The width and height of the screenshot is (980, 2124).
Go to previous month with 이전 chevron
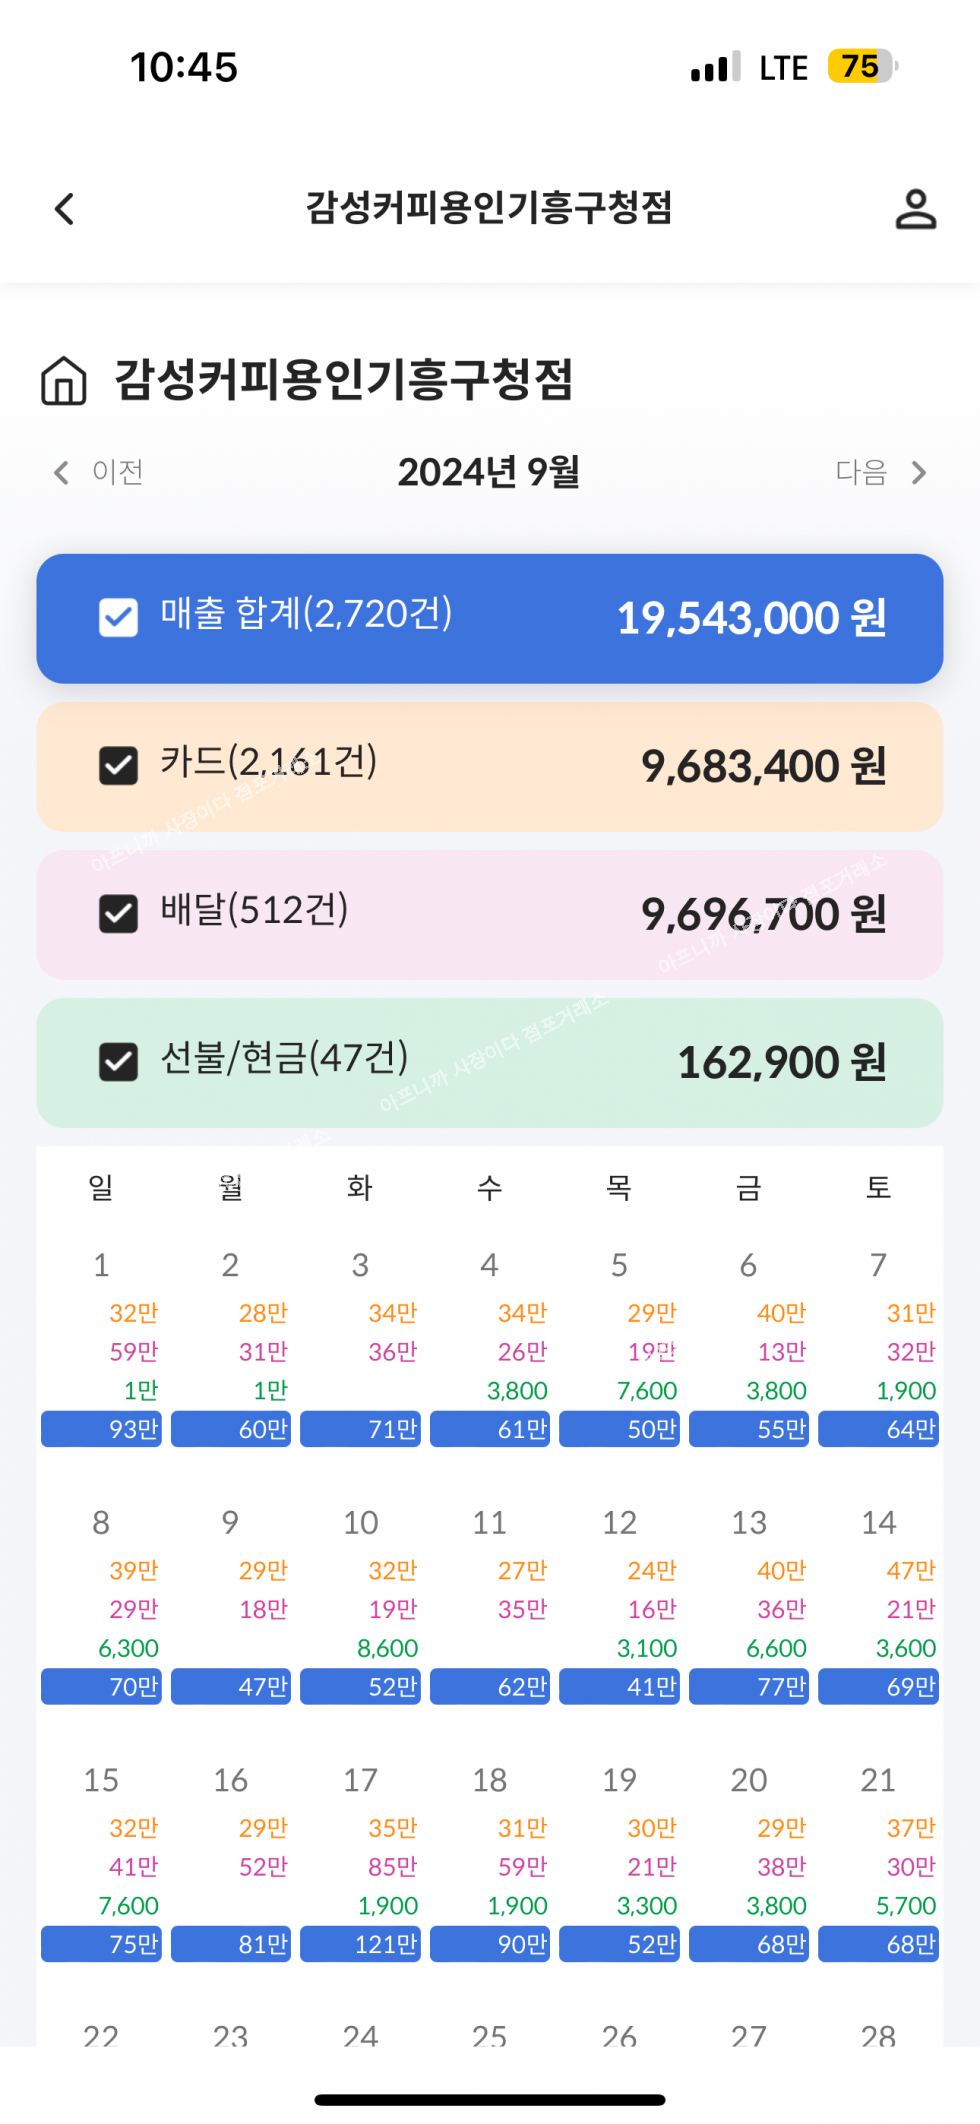pyautogui.click(x=62, y=472)
